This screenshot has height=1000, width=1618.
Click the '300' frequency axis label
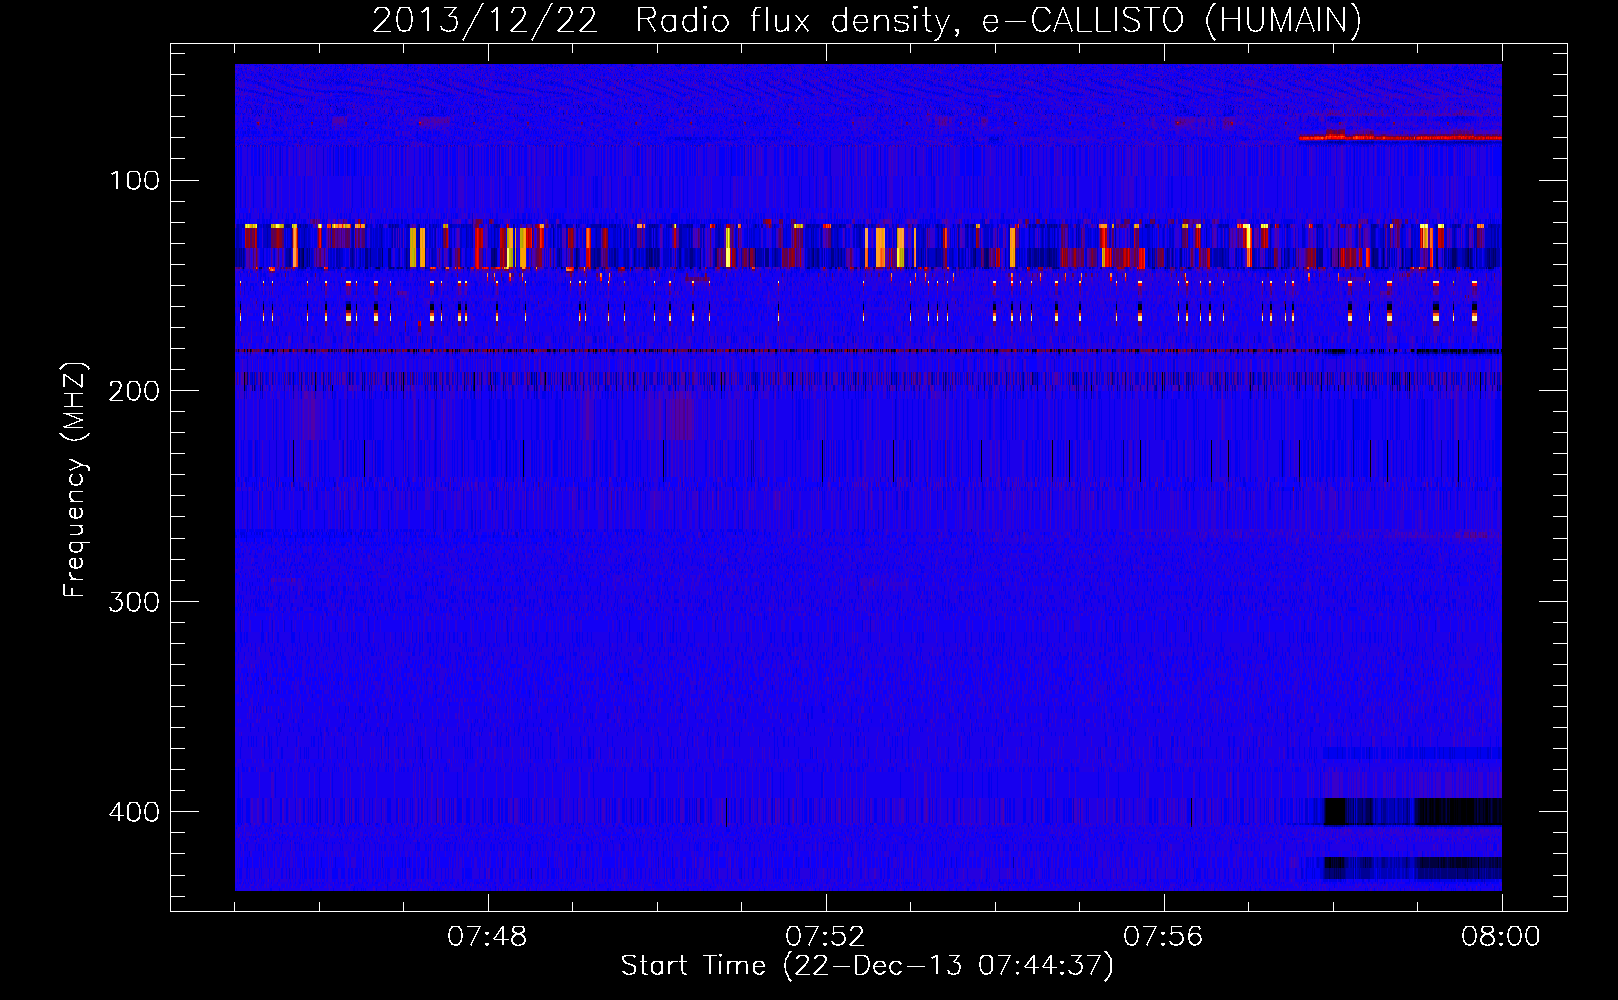[x=134, y=601]
